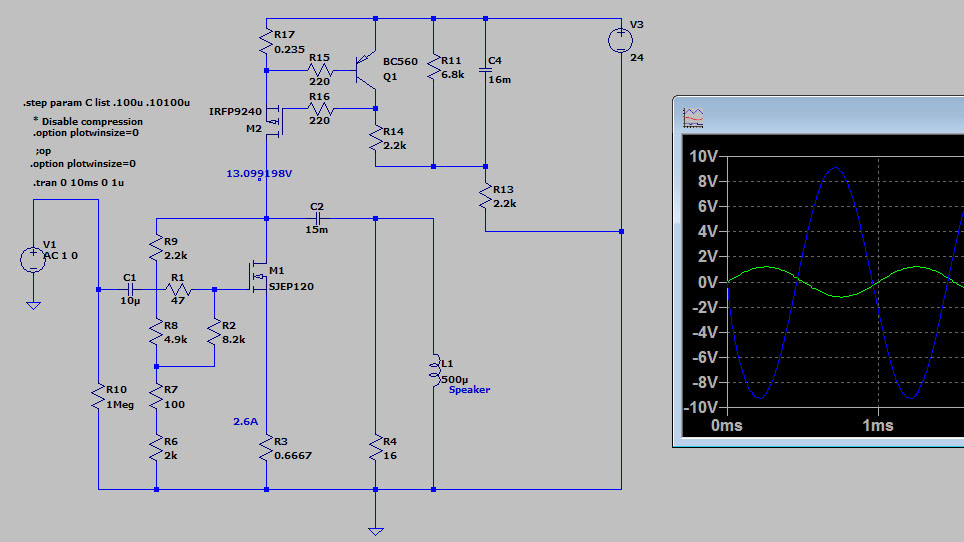Select capacitor C1 symbol
964x542 pixels.
coord(130,289)
